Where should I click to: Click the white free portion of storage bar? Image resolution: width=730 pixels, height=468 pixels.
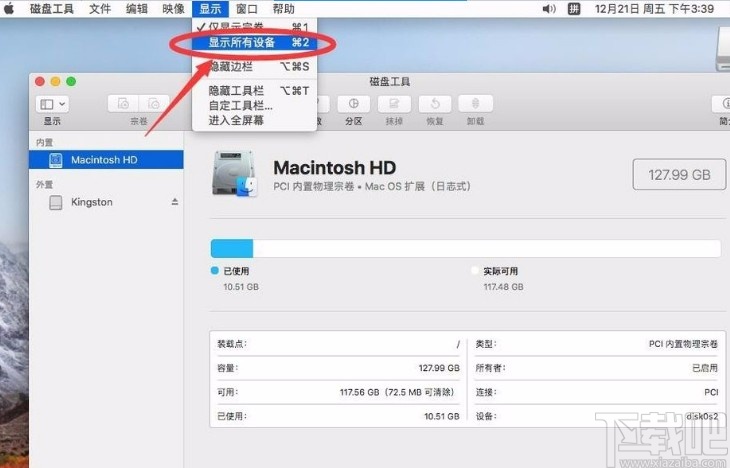[x=487, y=248]
